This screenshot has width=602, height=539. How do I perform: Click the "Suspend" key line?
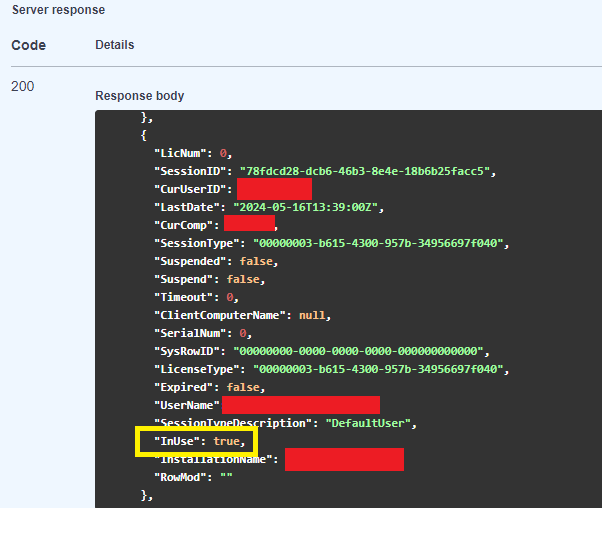[209, 279]
